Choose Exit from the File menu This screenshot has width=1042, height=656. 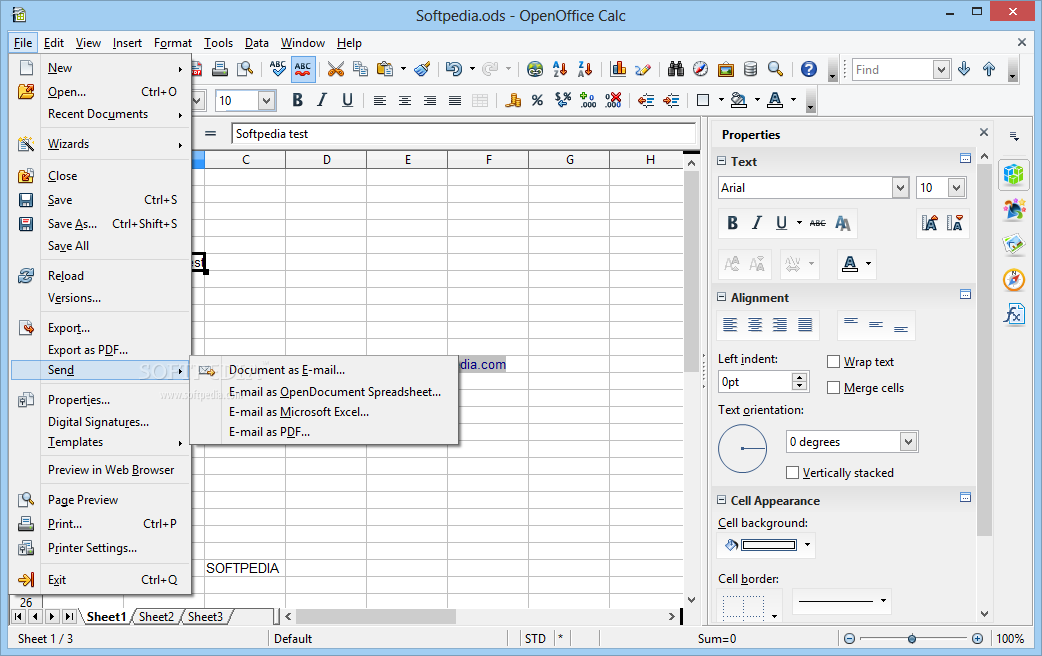point(100,580)
